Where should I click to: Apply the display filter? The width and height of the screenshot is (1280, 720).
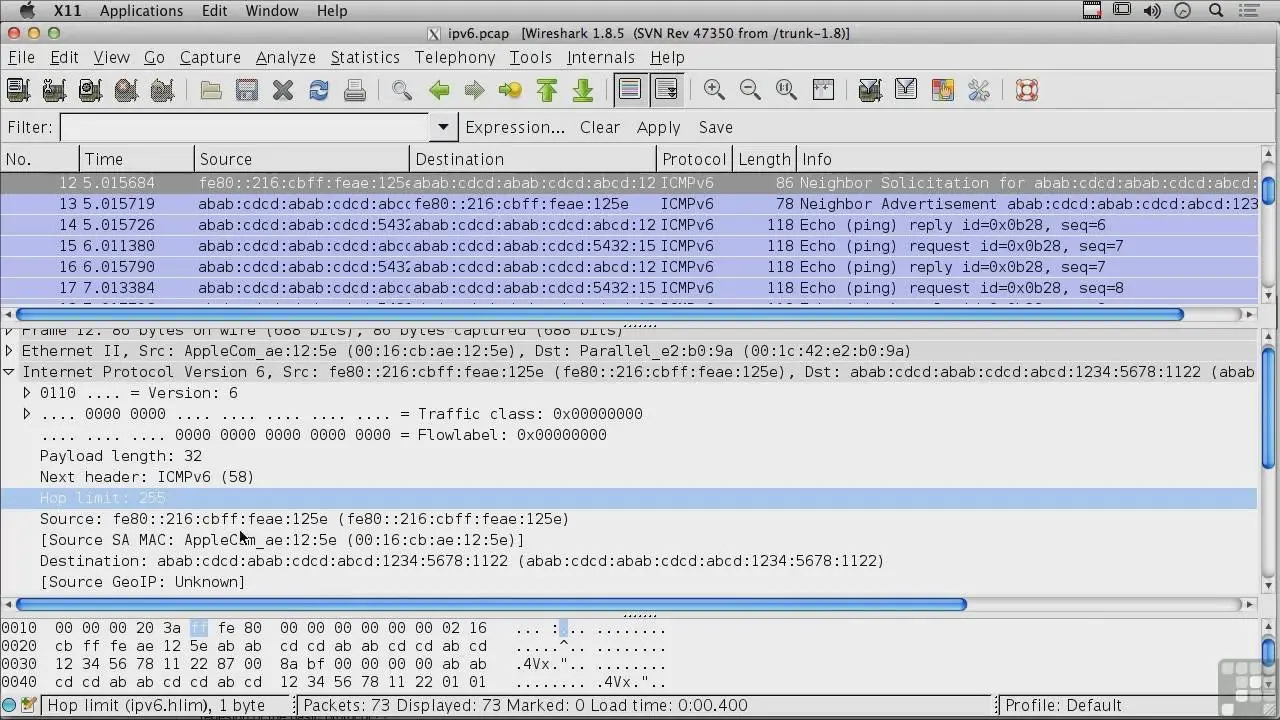(658, 127)
